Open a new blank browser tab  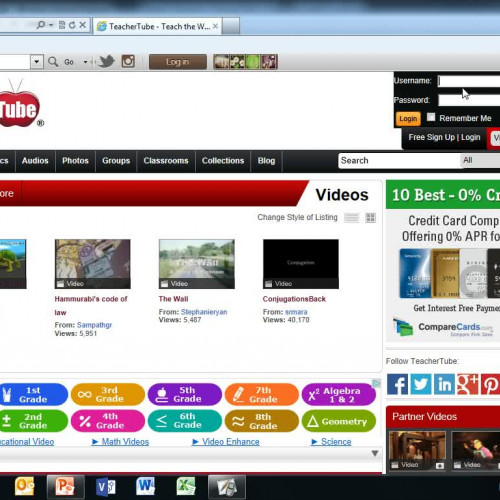[x=231, y=26]
